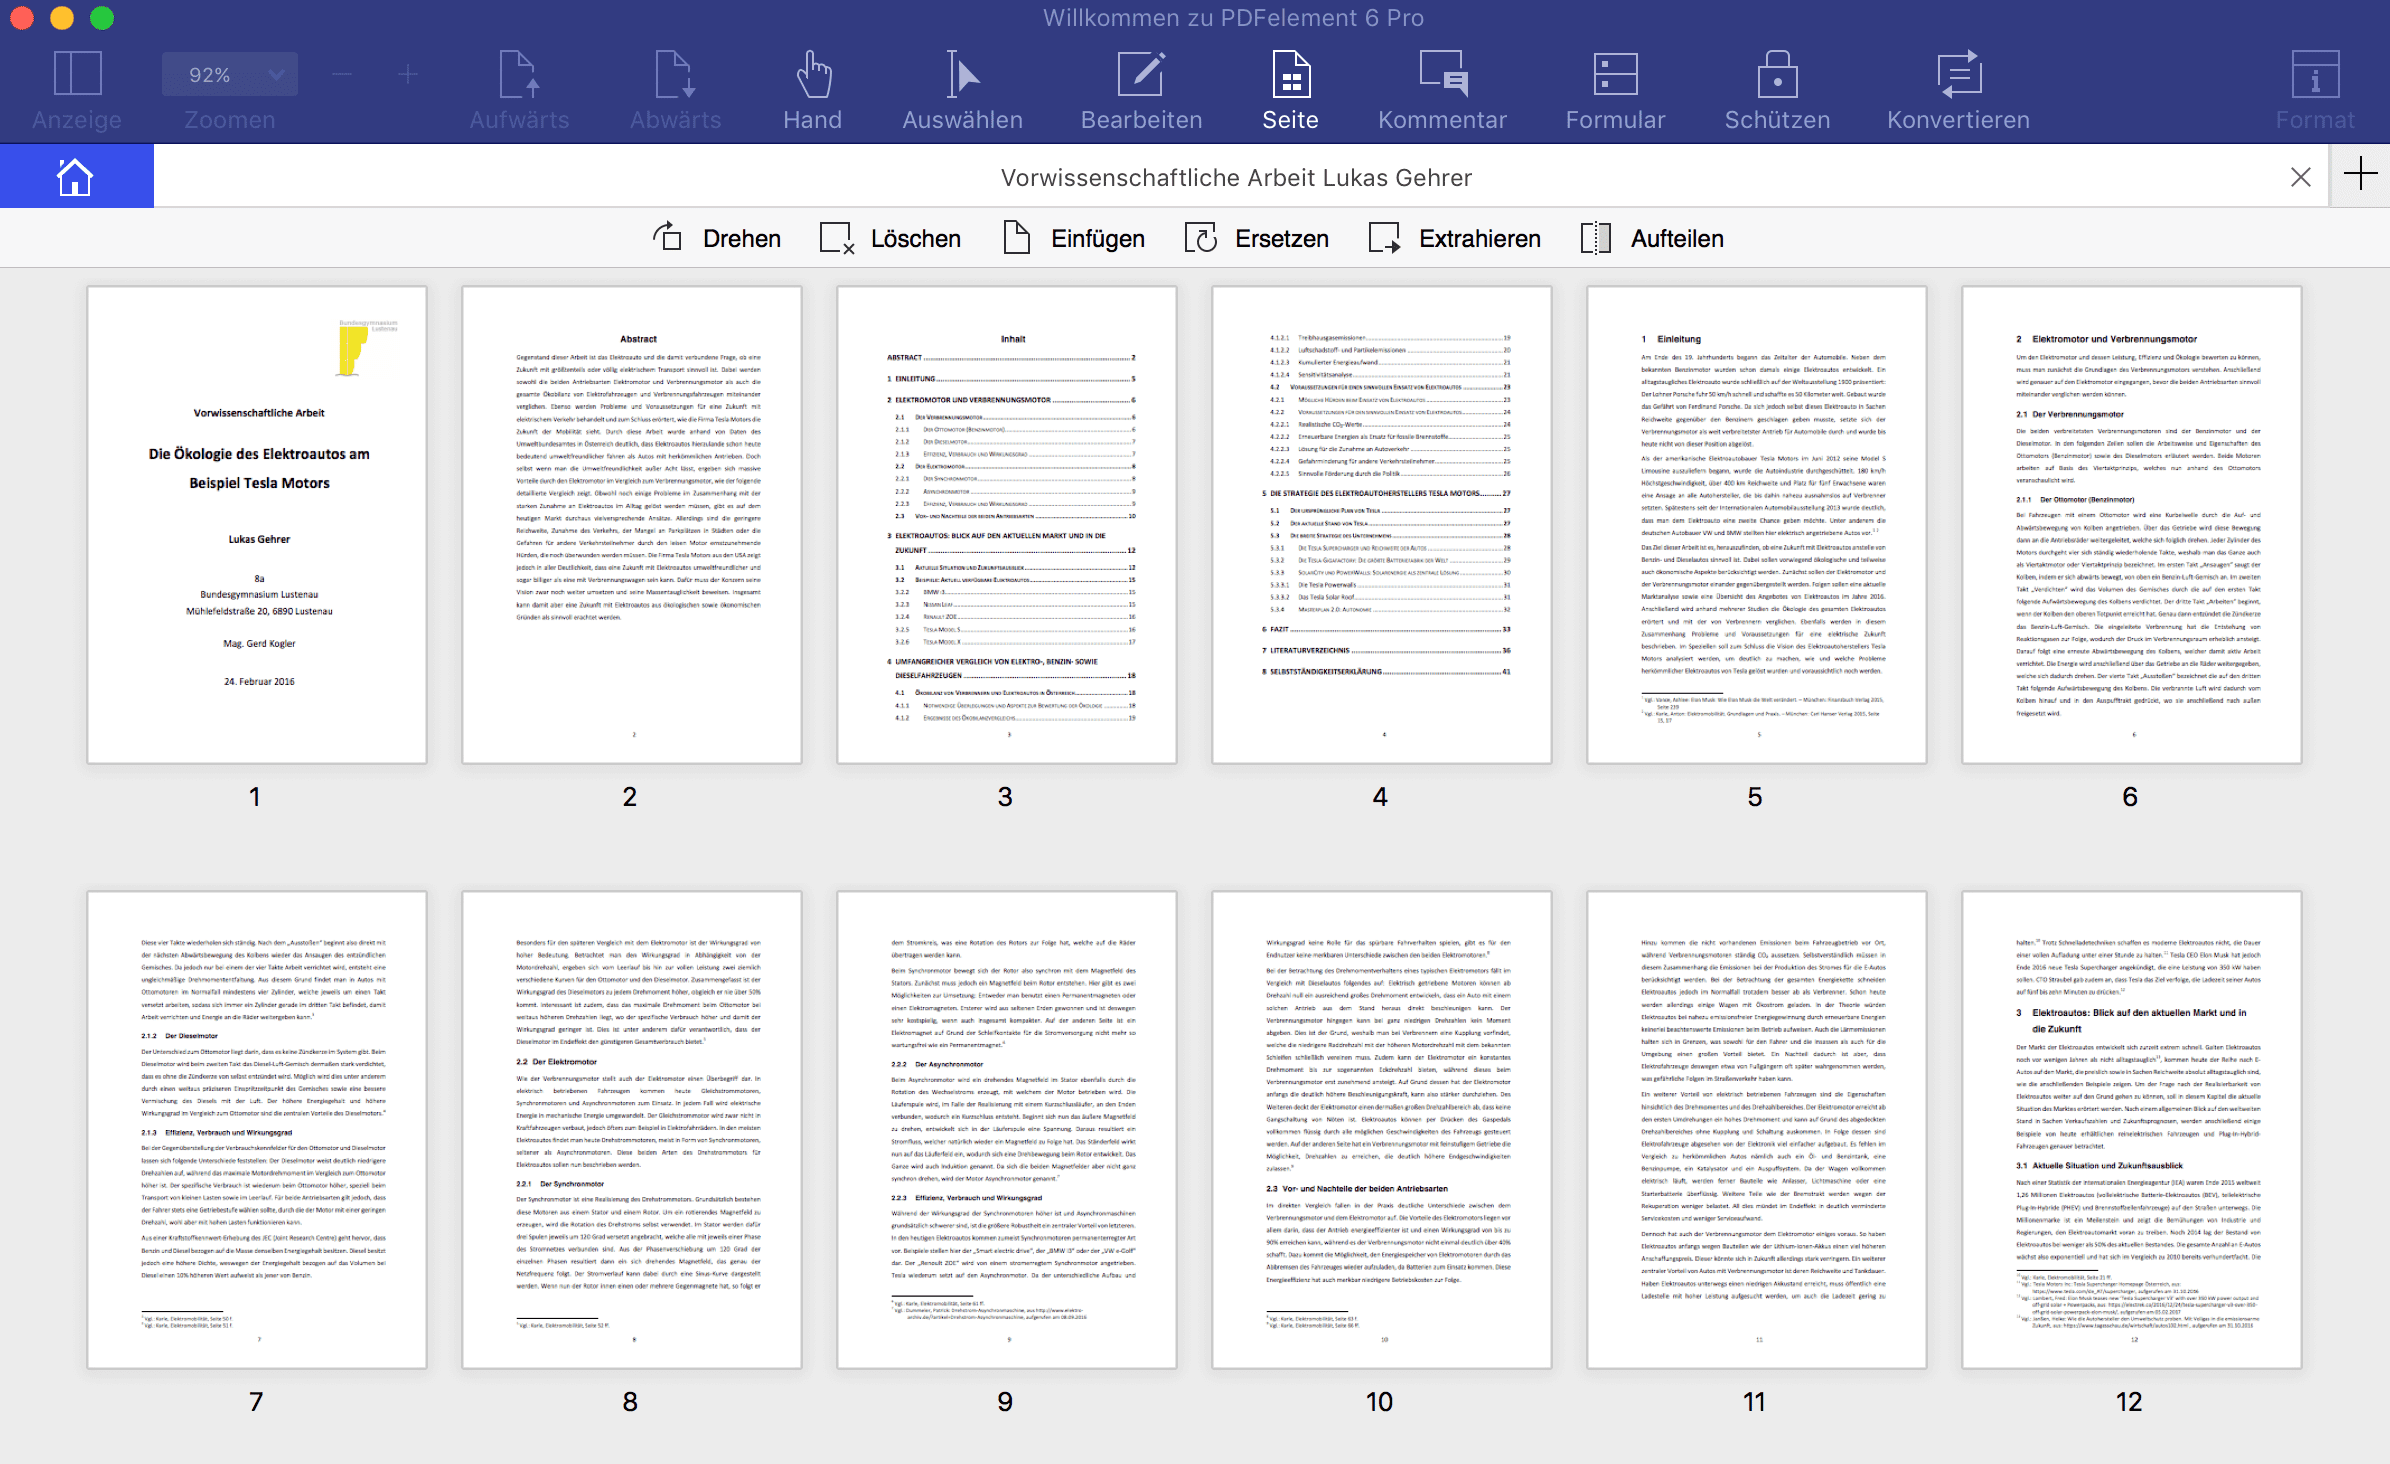Open the Schützen protection tools
The width and height of the screenshot is (2390, 1464).
click(1777, 91)
